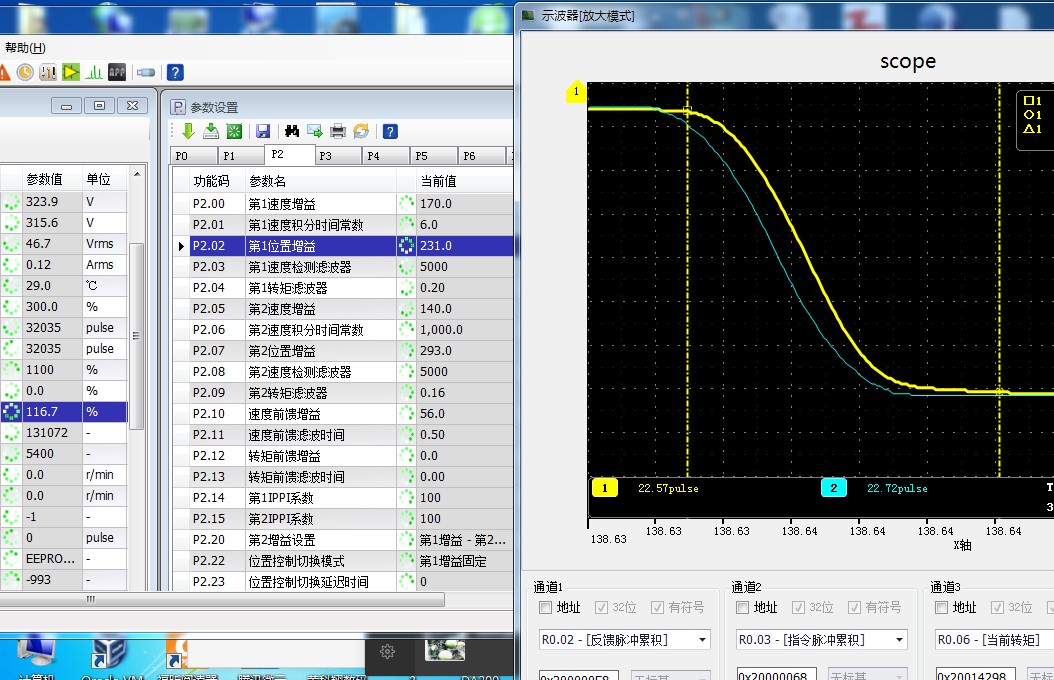
Task: Enable 地址 checkbox for 通道1
Action: pos(545,608)
